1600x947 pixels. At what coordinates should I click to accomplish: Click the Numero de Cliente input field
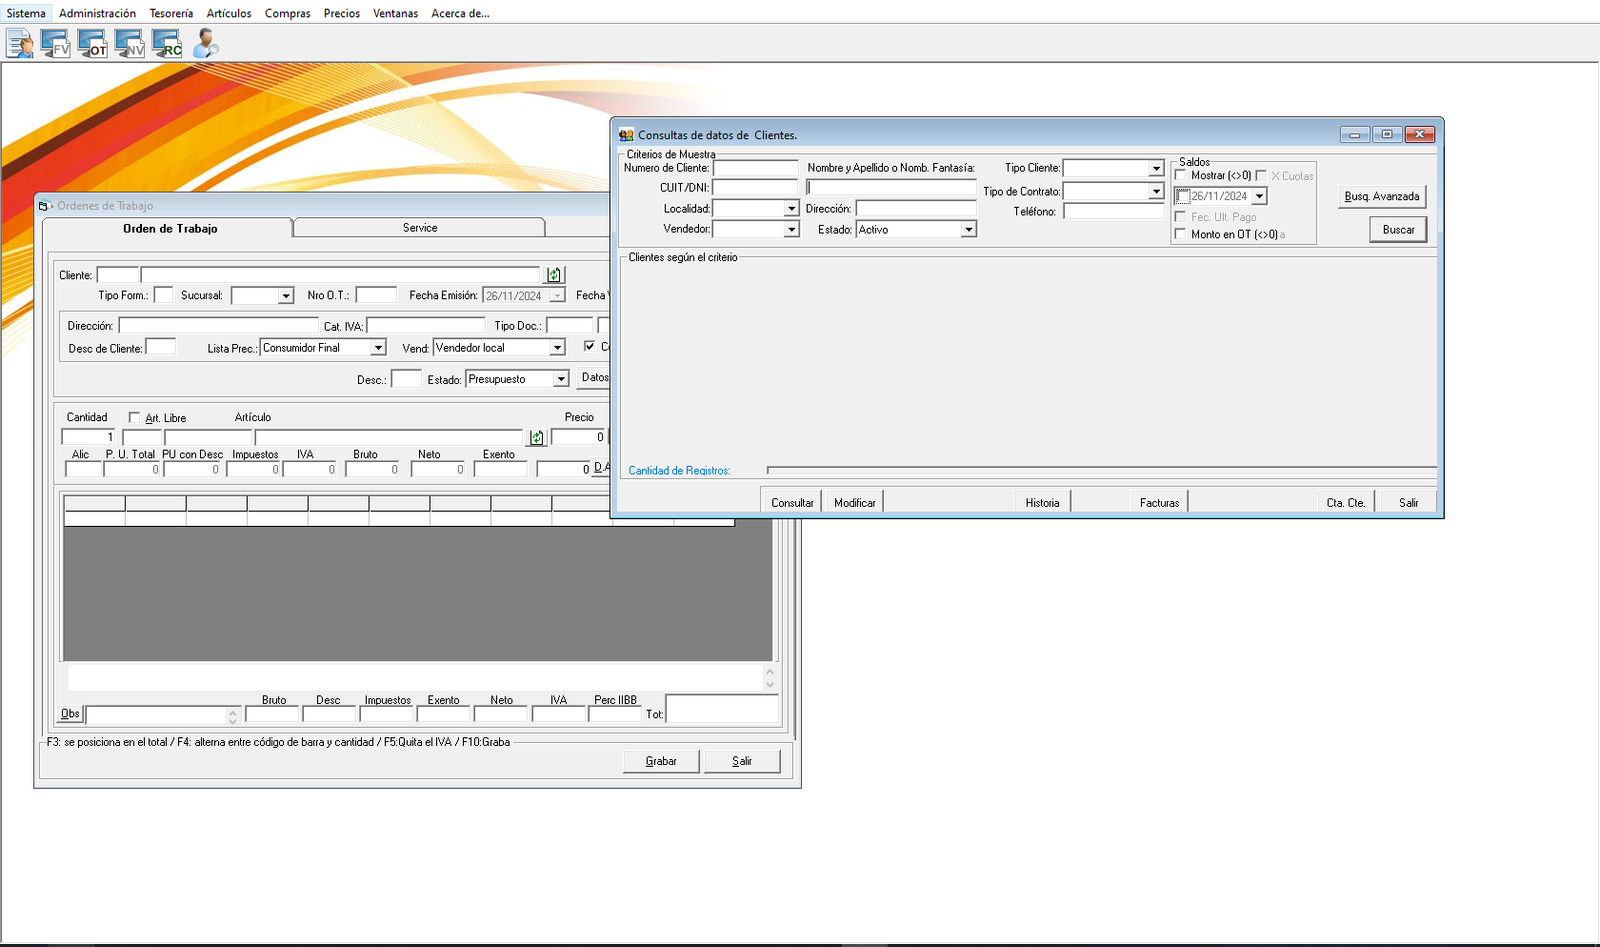pos(756,168)
